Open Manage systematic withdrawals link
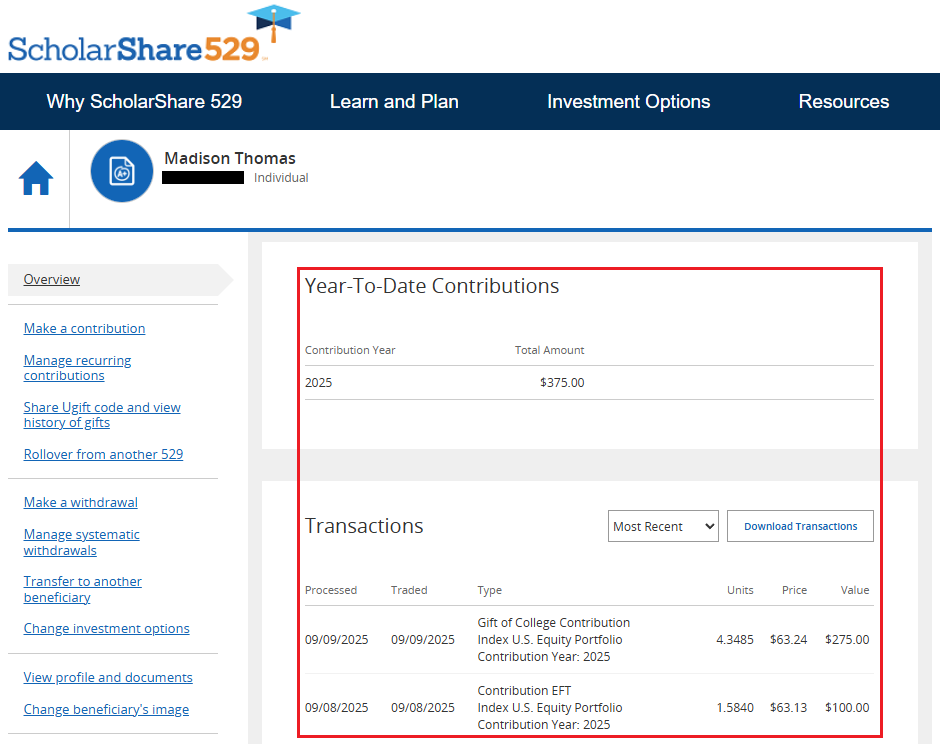This screenshot has width=940, height=744. tap(81, 542)
